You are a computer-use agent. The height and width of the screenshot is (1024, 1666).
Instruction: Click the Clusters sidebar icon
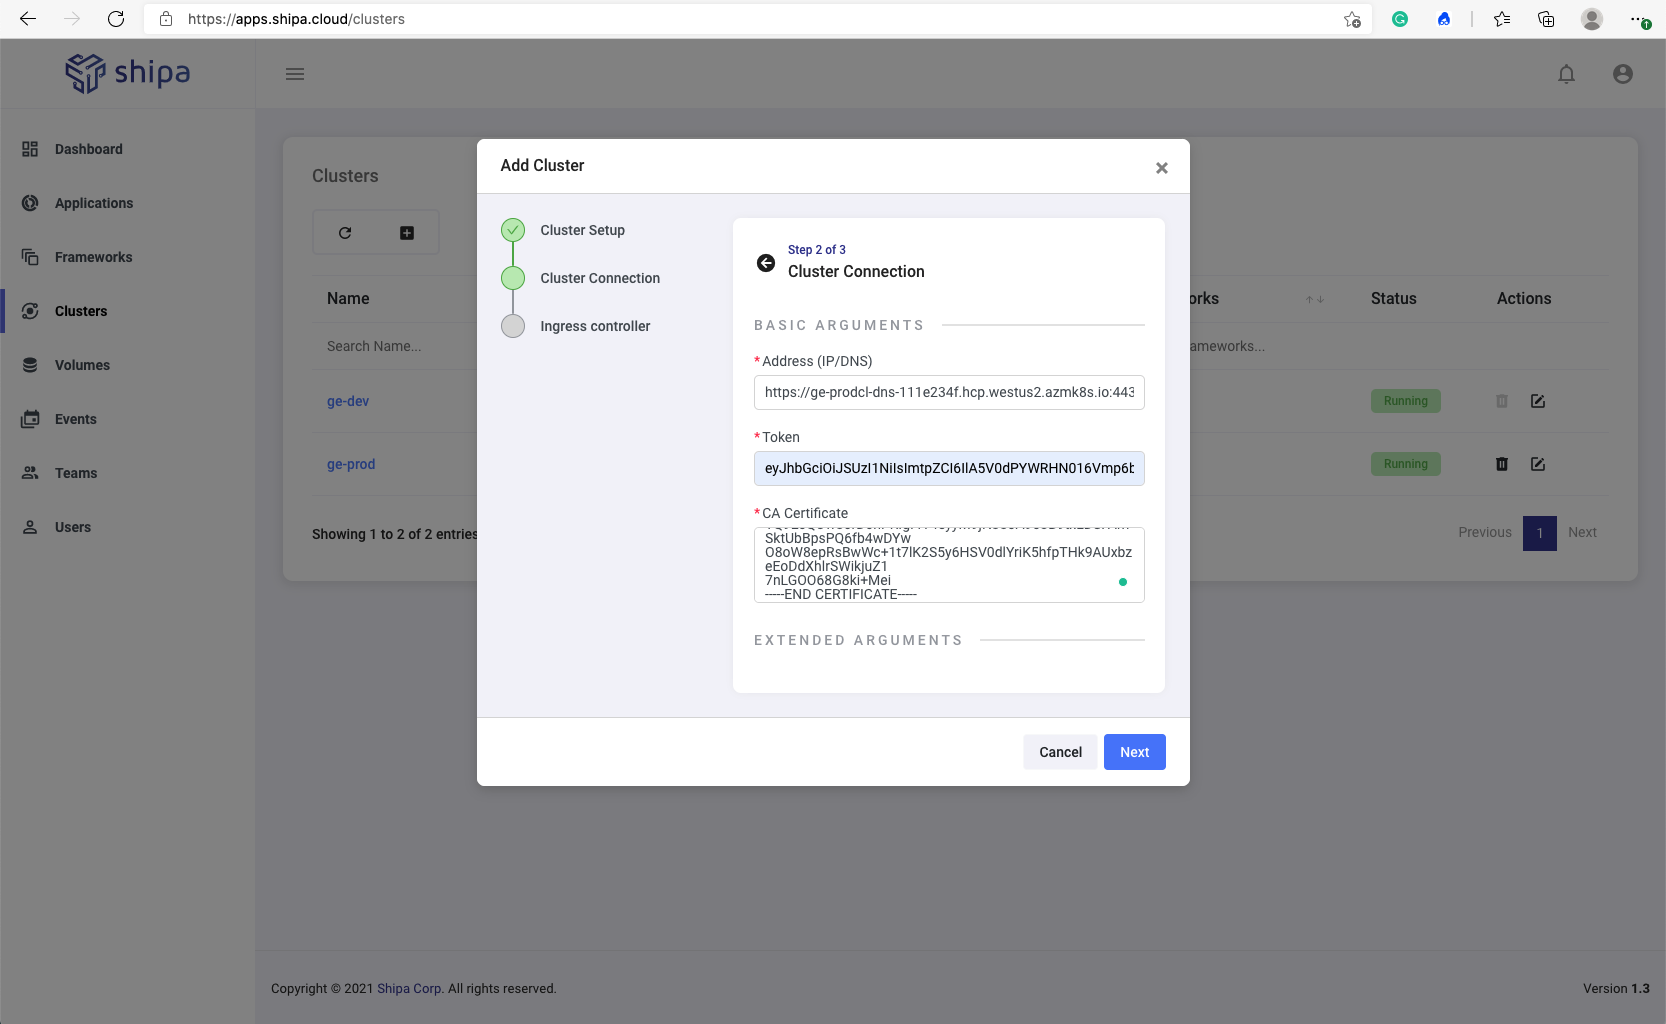click(30, 311)
